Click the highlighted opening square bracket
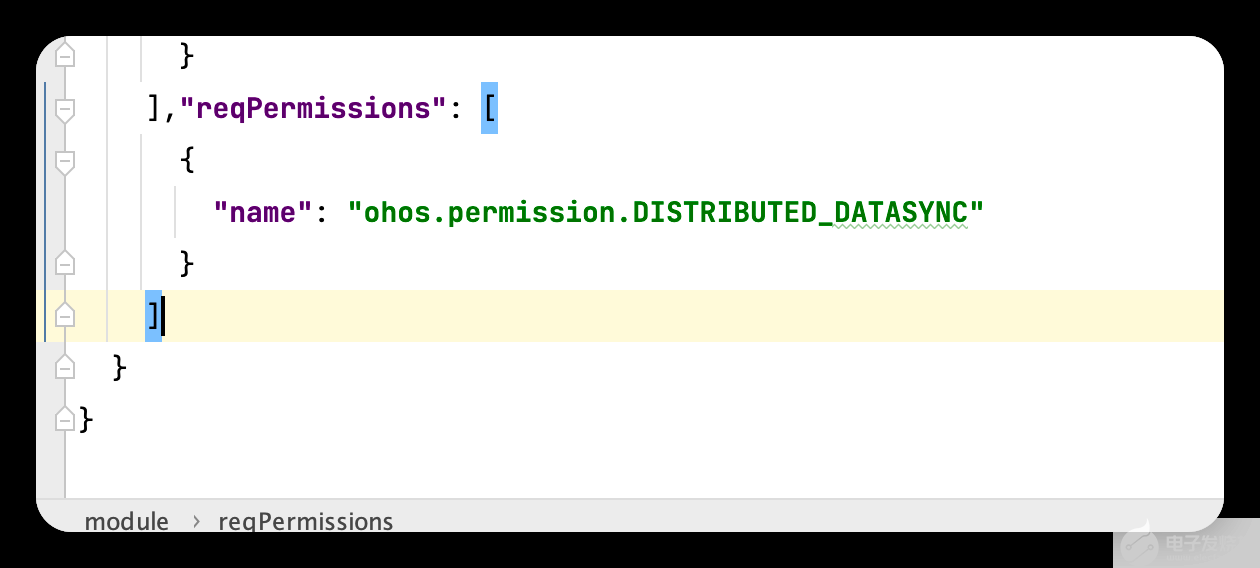 pos(489,109)
